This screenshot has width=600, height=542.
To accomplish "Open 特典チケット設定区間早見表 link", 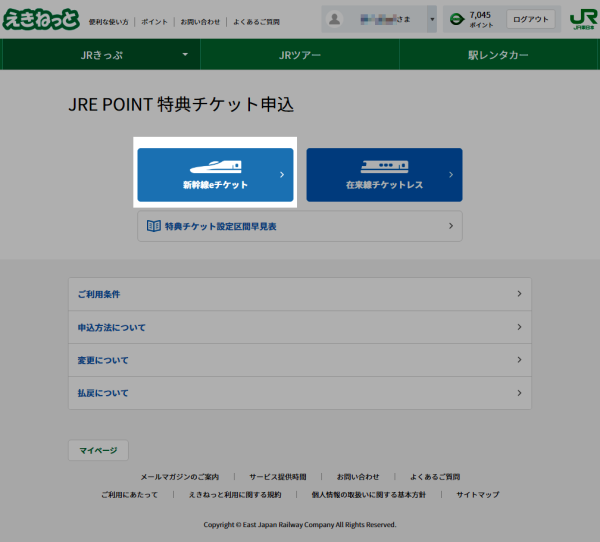I will (x=300, y=226).
